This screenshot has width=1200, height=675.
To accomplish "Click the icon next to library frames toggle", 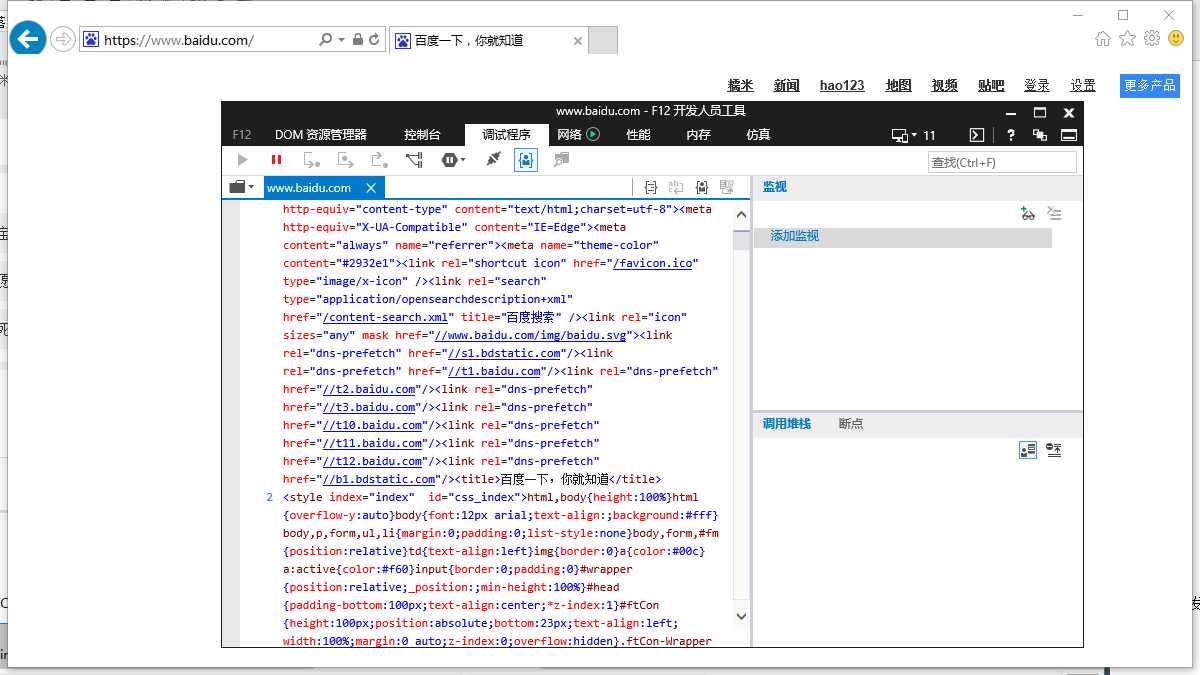I will pyautogui.click(x=1054, y=451).
